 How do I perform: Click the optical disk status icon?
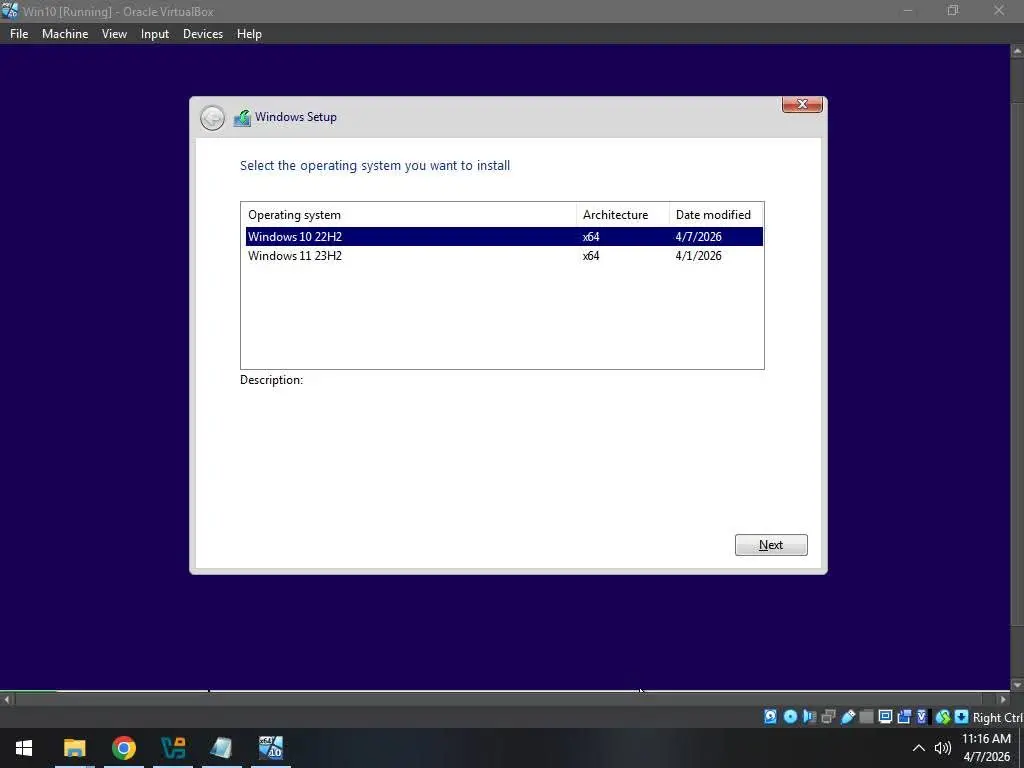tap(790, 717)
